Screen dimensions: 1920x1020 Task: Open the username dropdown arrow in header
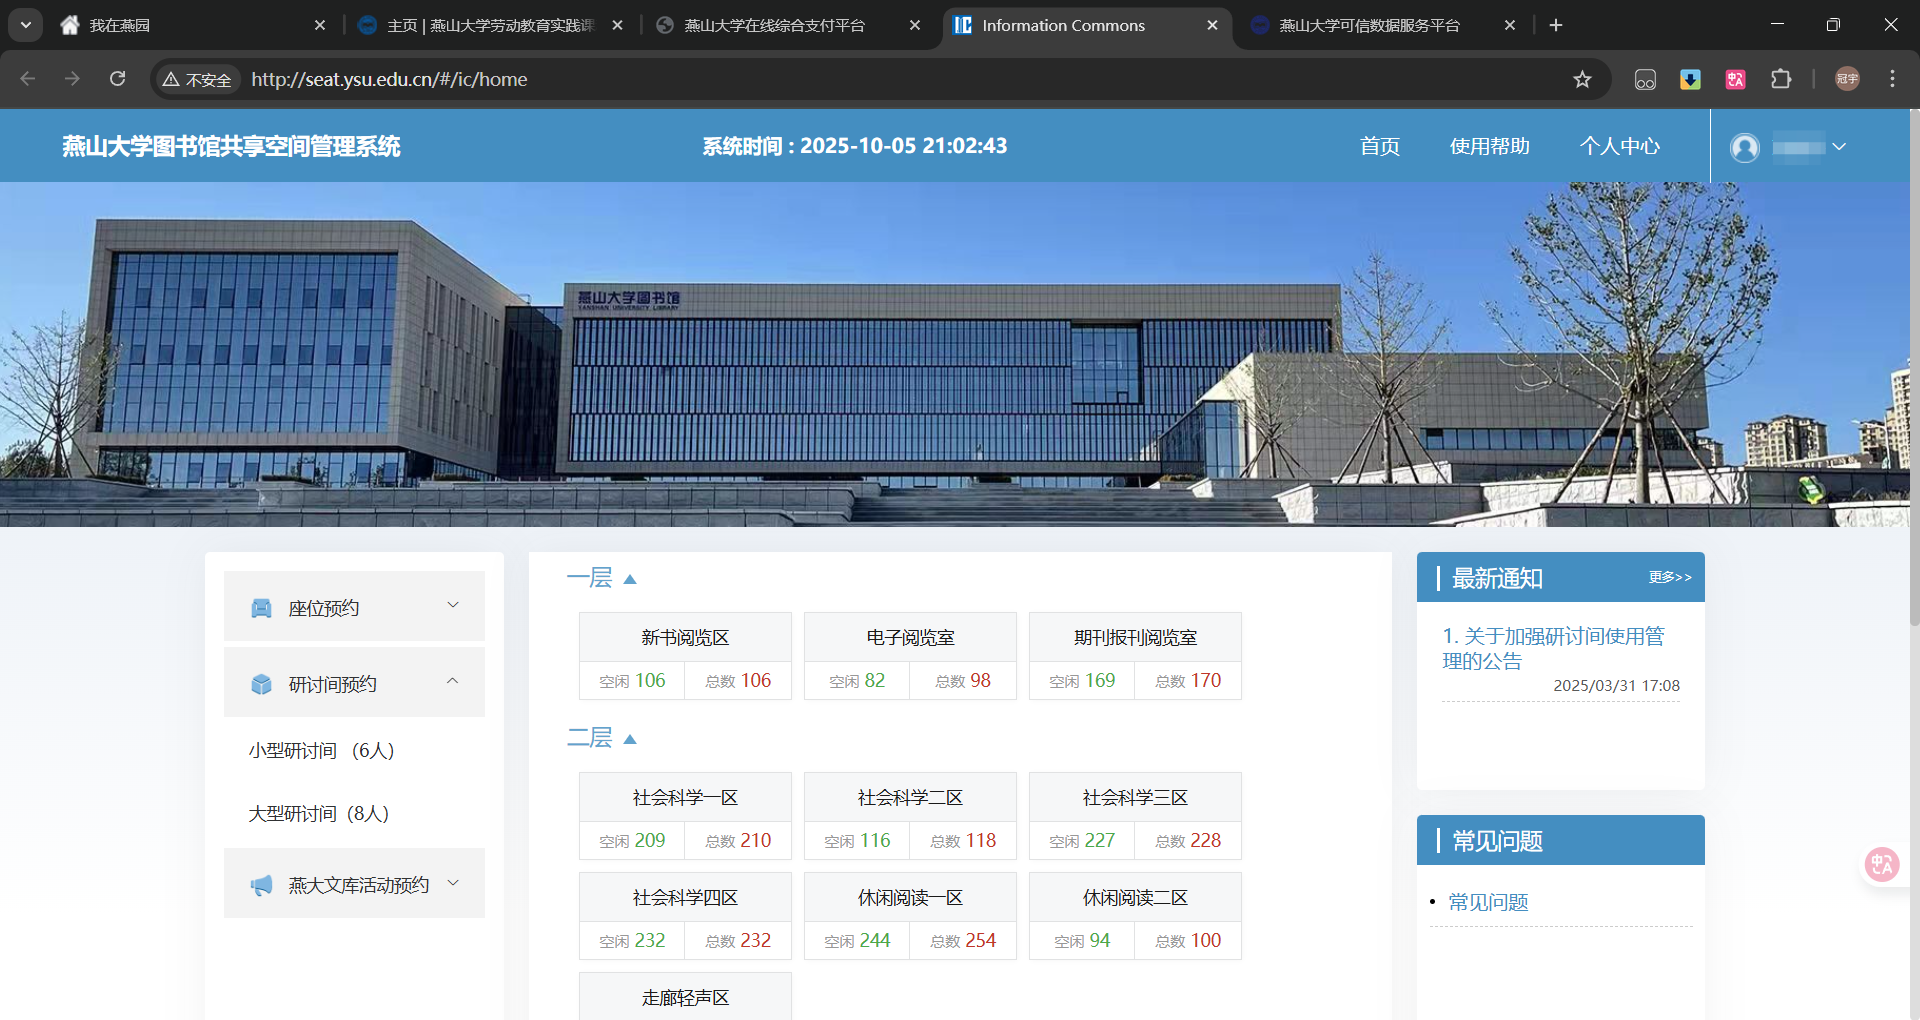click(x=1839, y=147)
